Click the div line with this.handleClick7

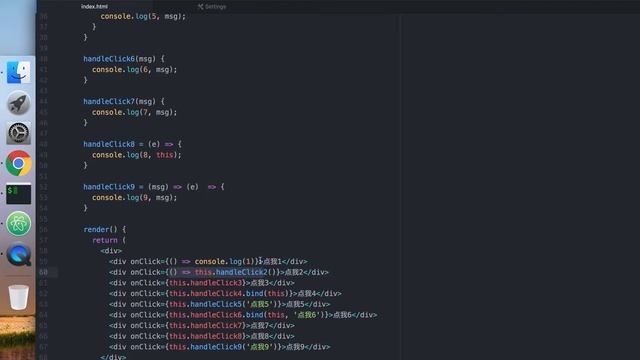click(x=202, y=325)
